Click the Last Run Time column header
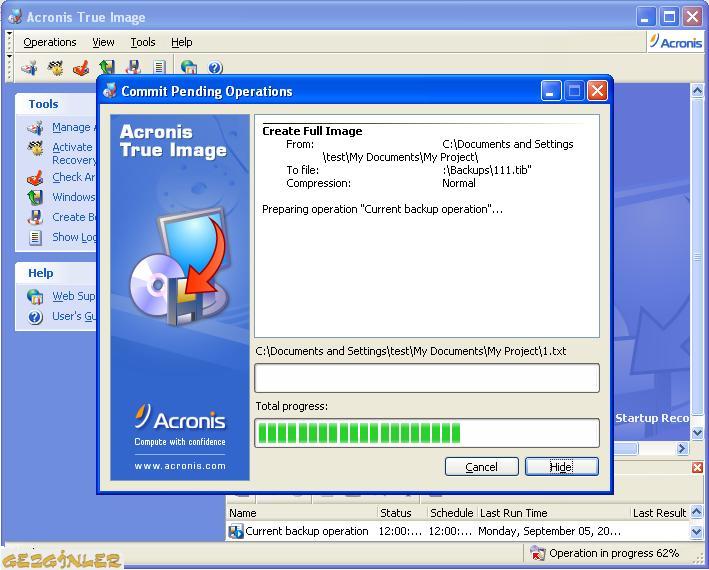 point(551,513)
